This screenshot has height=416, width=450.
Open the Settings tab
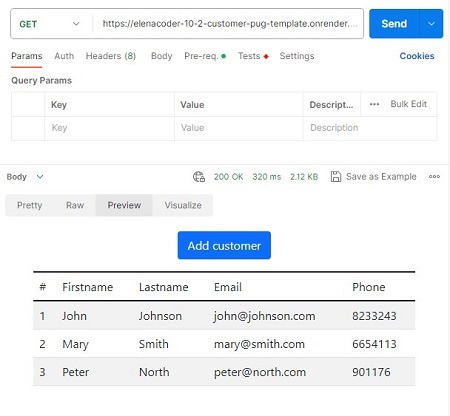click(297, 56)
